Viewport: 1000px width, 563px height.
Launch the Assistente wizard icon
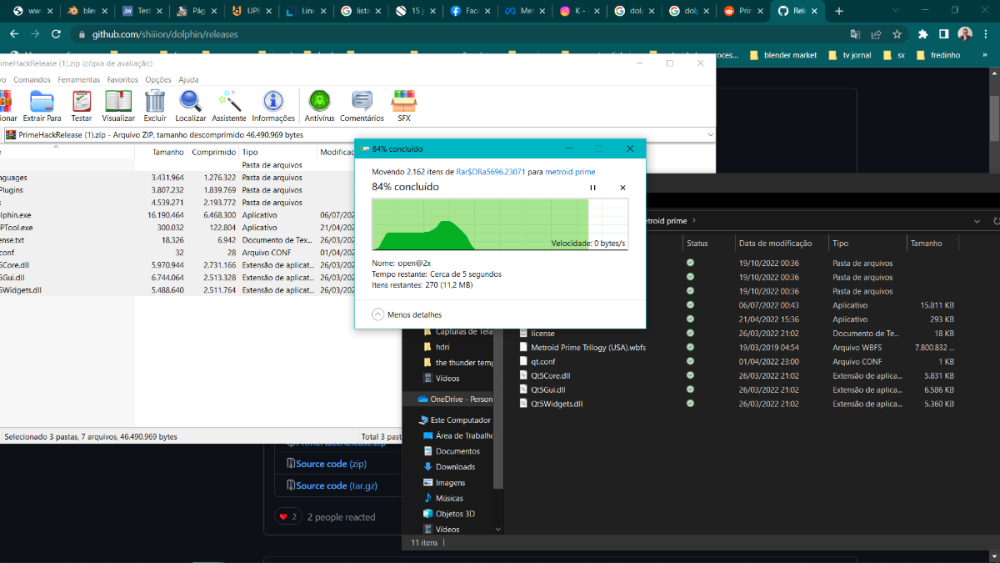[228, 106]
